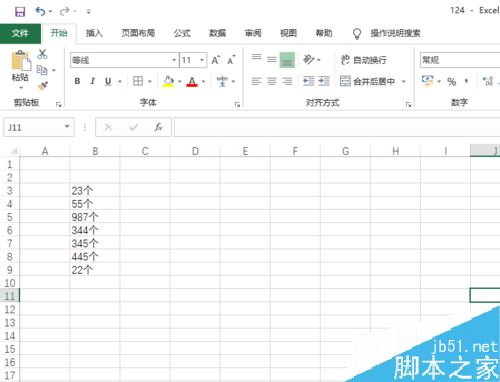Click the Select All corner triangle

[x=14, y=151]
